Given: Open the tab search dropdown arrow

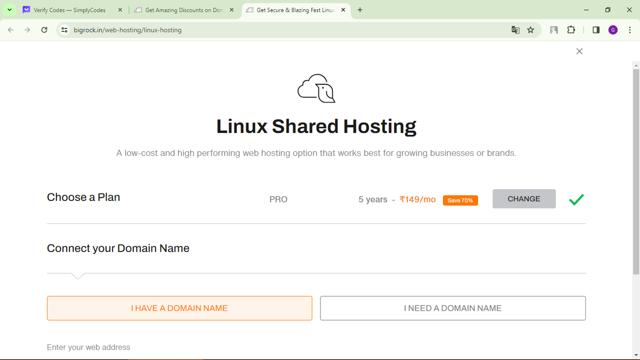Looking at the screenshot, I should [x=9, y=10].
